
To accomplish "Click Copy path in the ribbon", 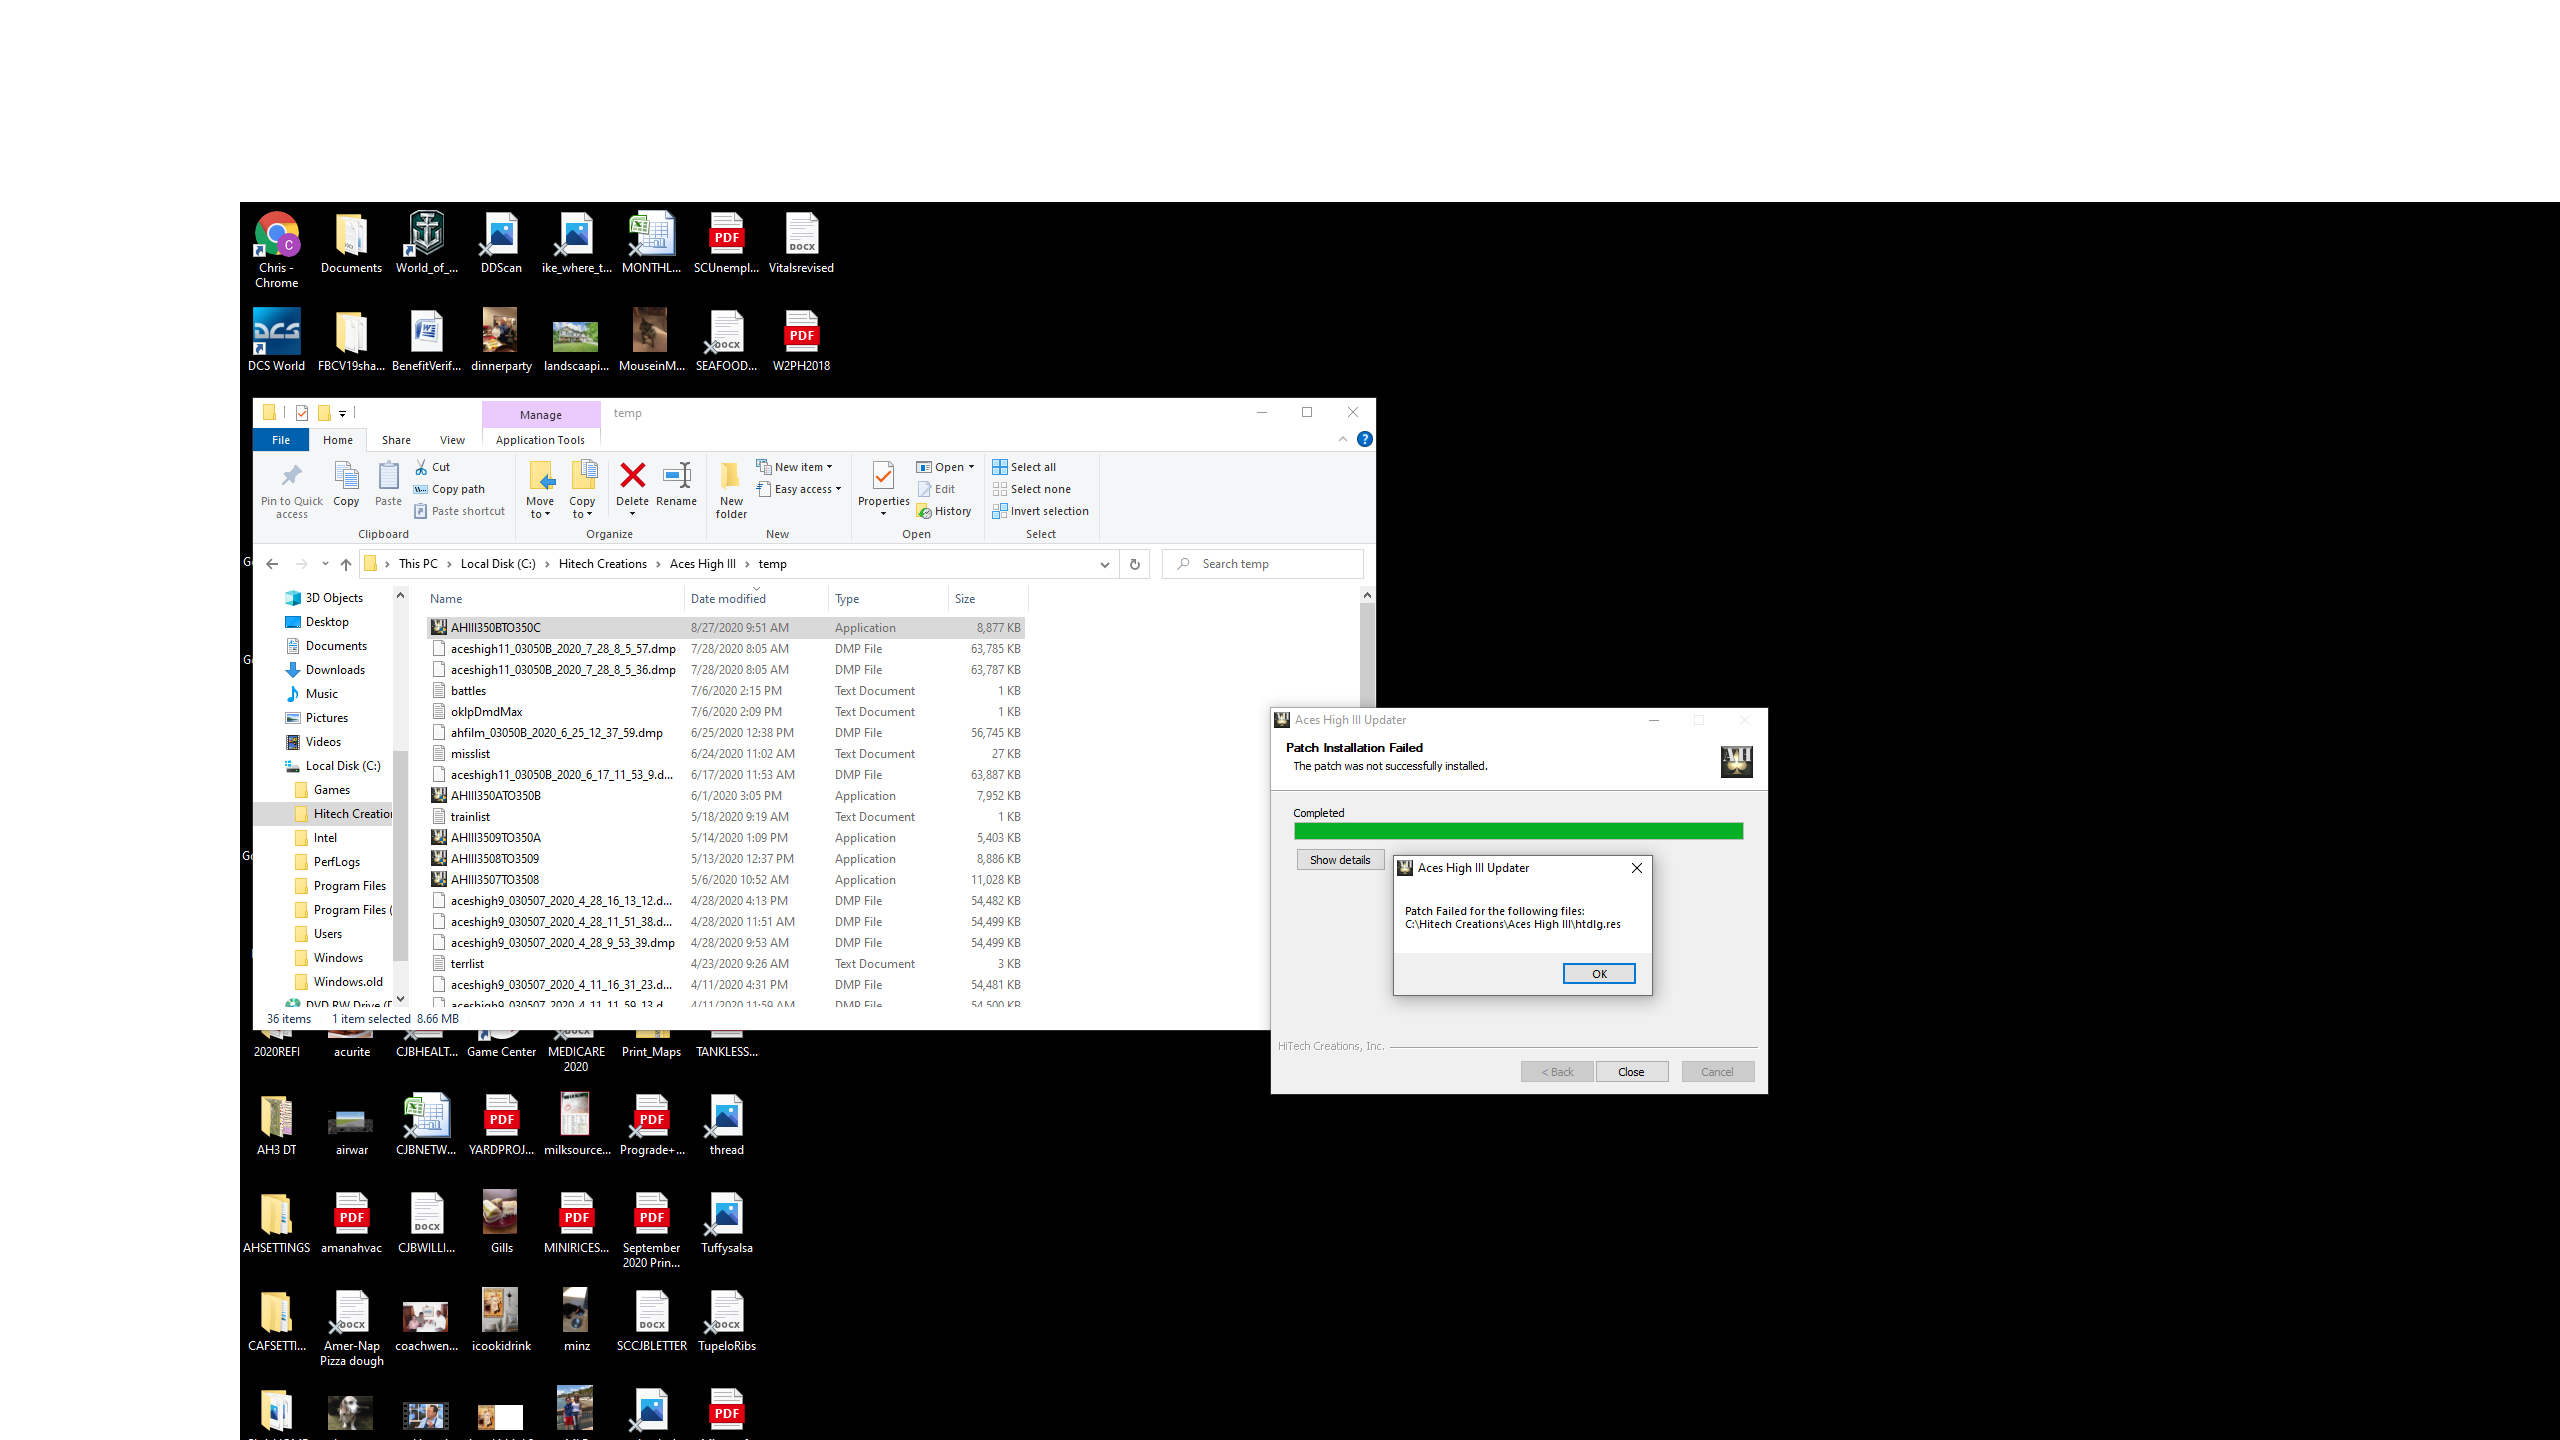I will click(450, 489).
